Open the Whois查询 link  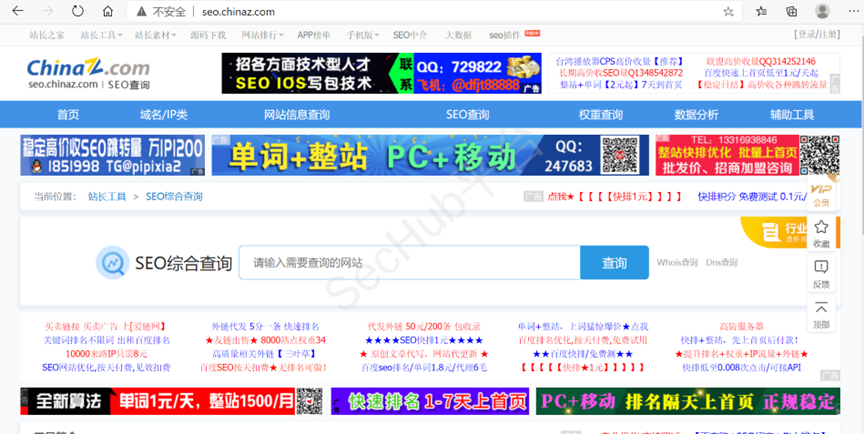coord(676,263)
